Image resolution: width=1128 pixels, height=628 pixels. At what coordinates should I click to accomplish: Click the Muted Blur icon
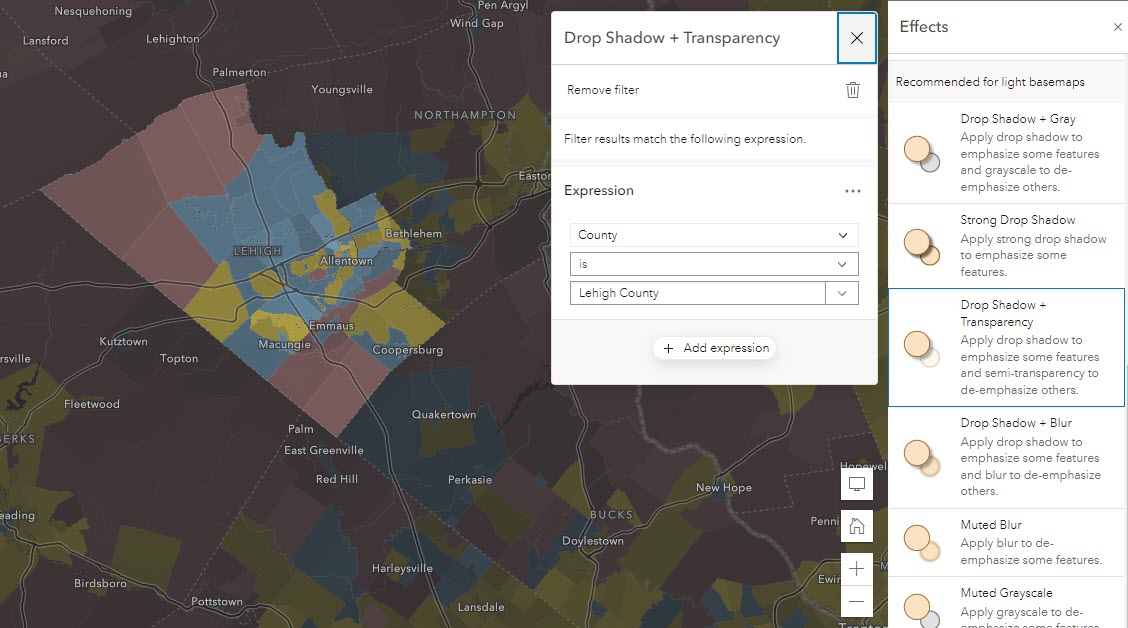point(922,543)
